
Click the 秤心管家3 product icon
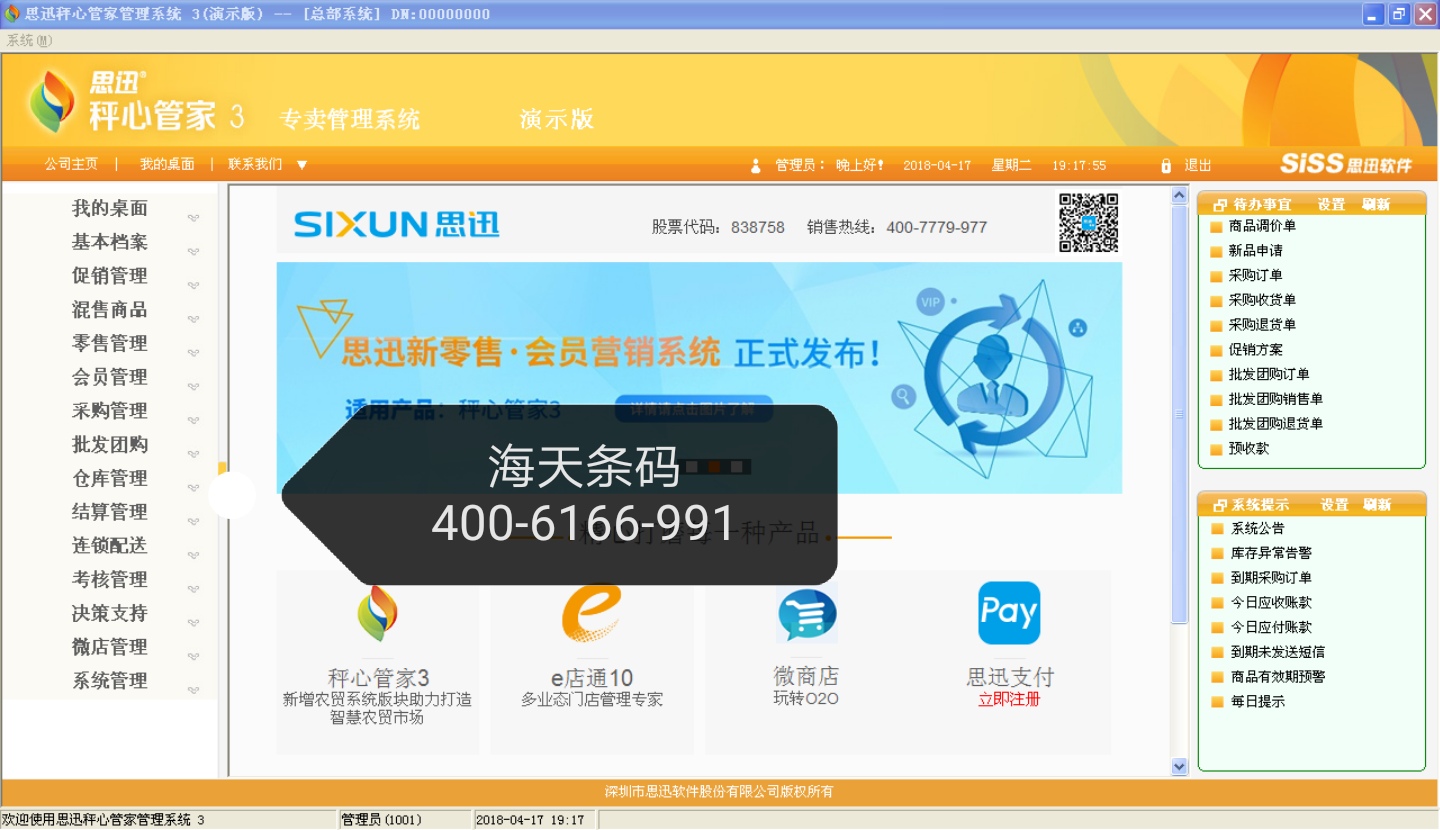[377, 613]
